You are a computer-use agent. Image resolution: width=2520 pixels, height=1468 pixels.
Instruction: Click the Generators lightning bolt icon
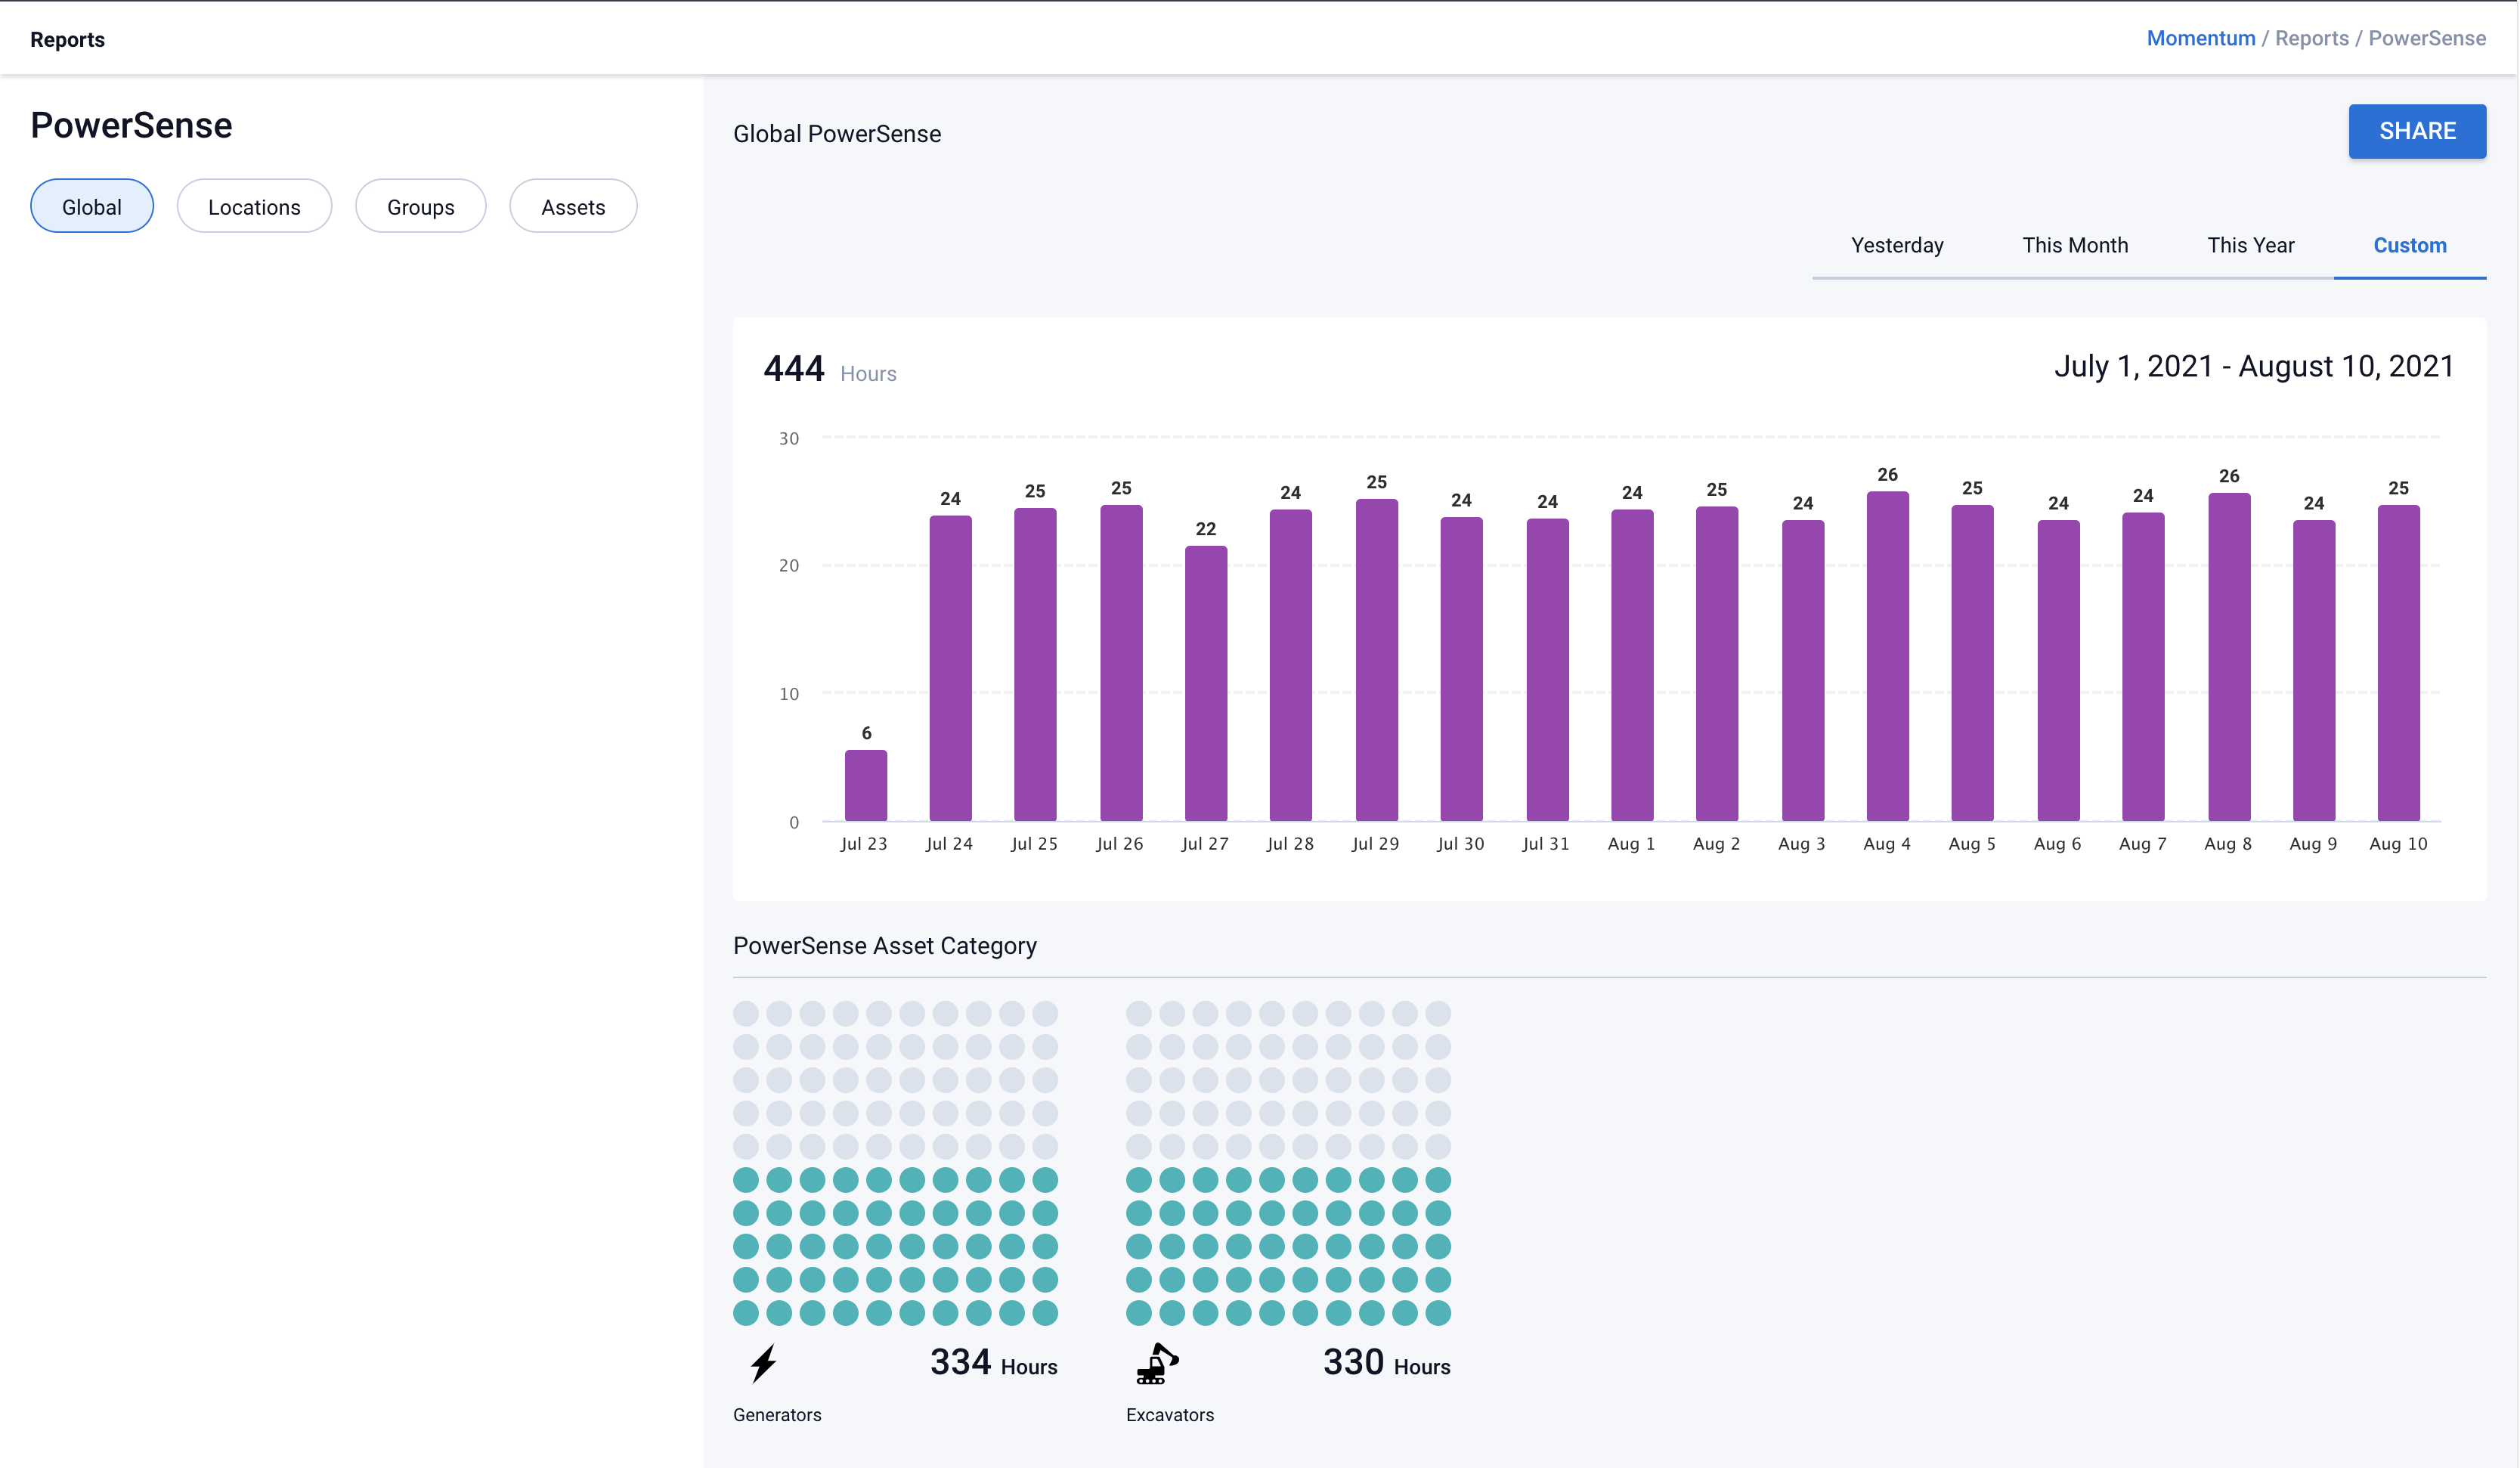click(x=763, y=1363)
